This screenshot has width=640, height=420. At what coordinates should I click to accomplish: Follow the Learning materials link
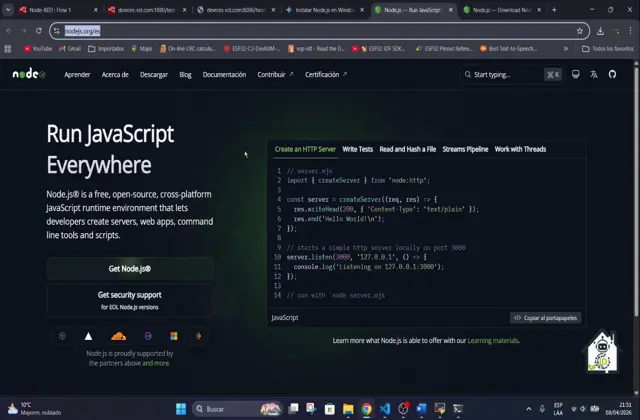493,341
